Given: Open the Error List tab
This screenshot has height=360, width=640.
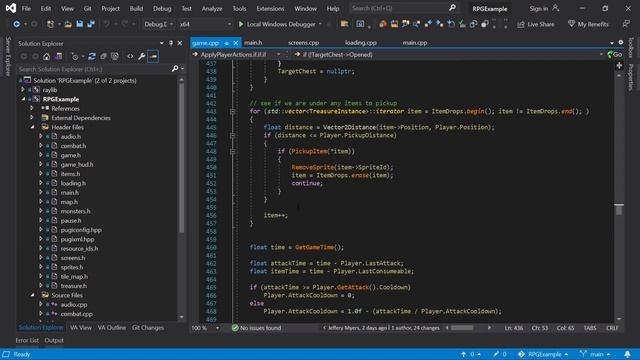Looking at the screenshot, I should pyautogui.click(x=27, y=340).
